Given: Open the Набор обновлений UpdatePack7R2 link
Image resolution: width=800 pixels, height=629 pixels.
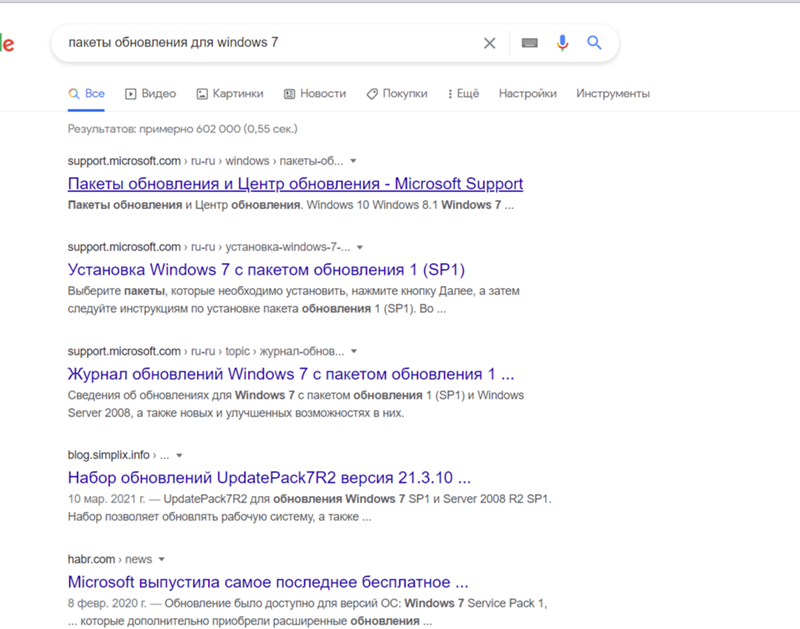Looking at the screenshot, I should tap(269, 477).
